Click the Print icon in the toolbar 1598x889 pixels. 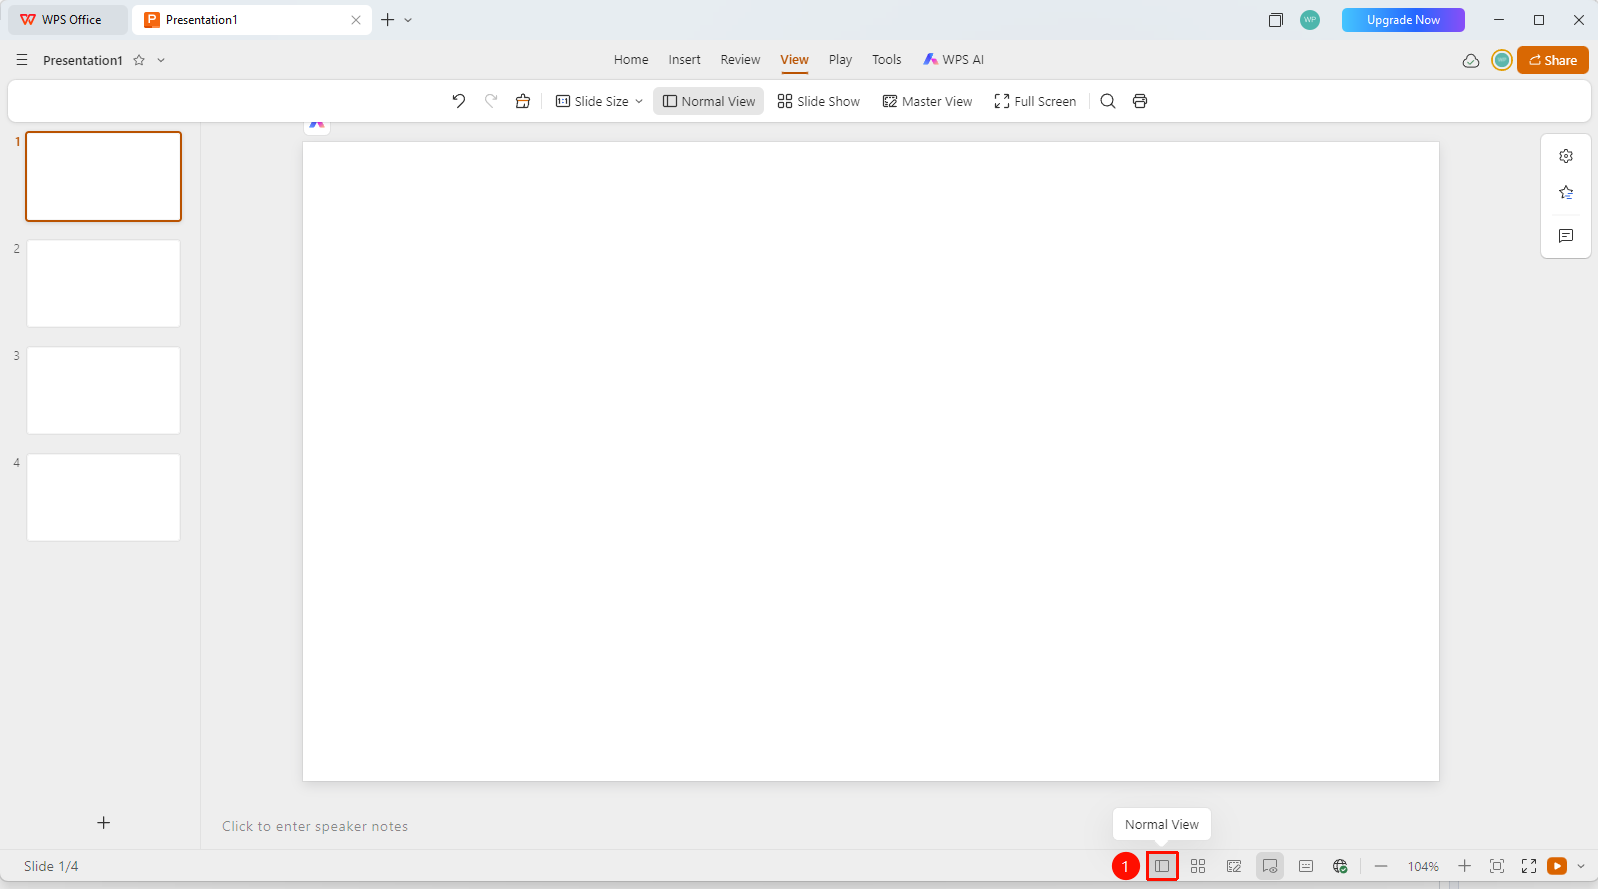[1140, 101]
